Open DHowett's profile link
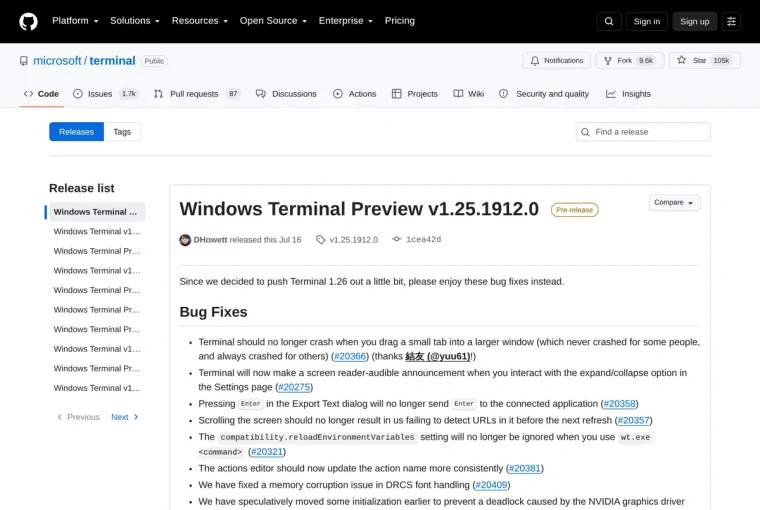The height and width of the screenshot is (510, 760). pos(210,239)
